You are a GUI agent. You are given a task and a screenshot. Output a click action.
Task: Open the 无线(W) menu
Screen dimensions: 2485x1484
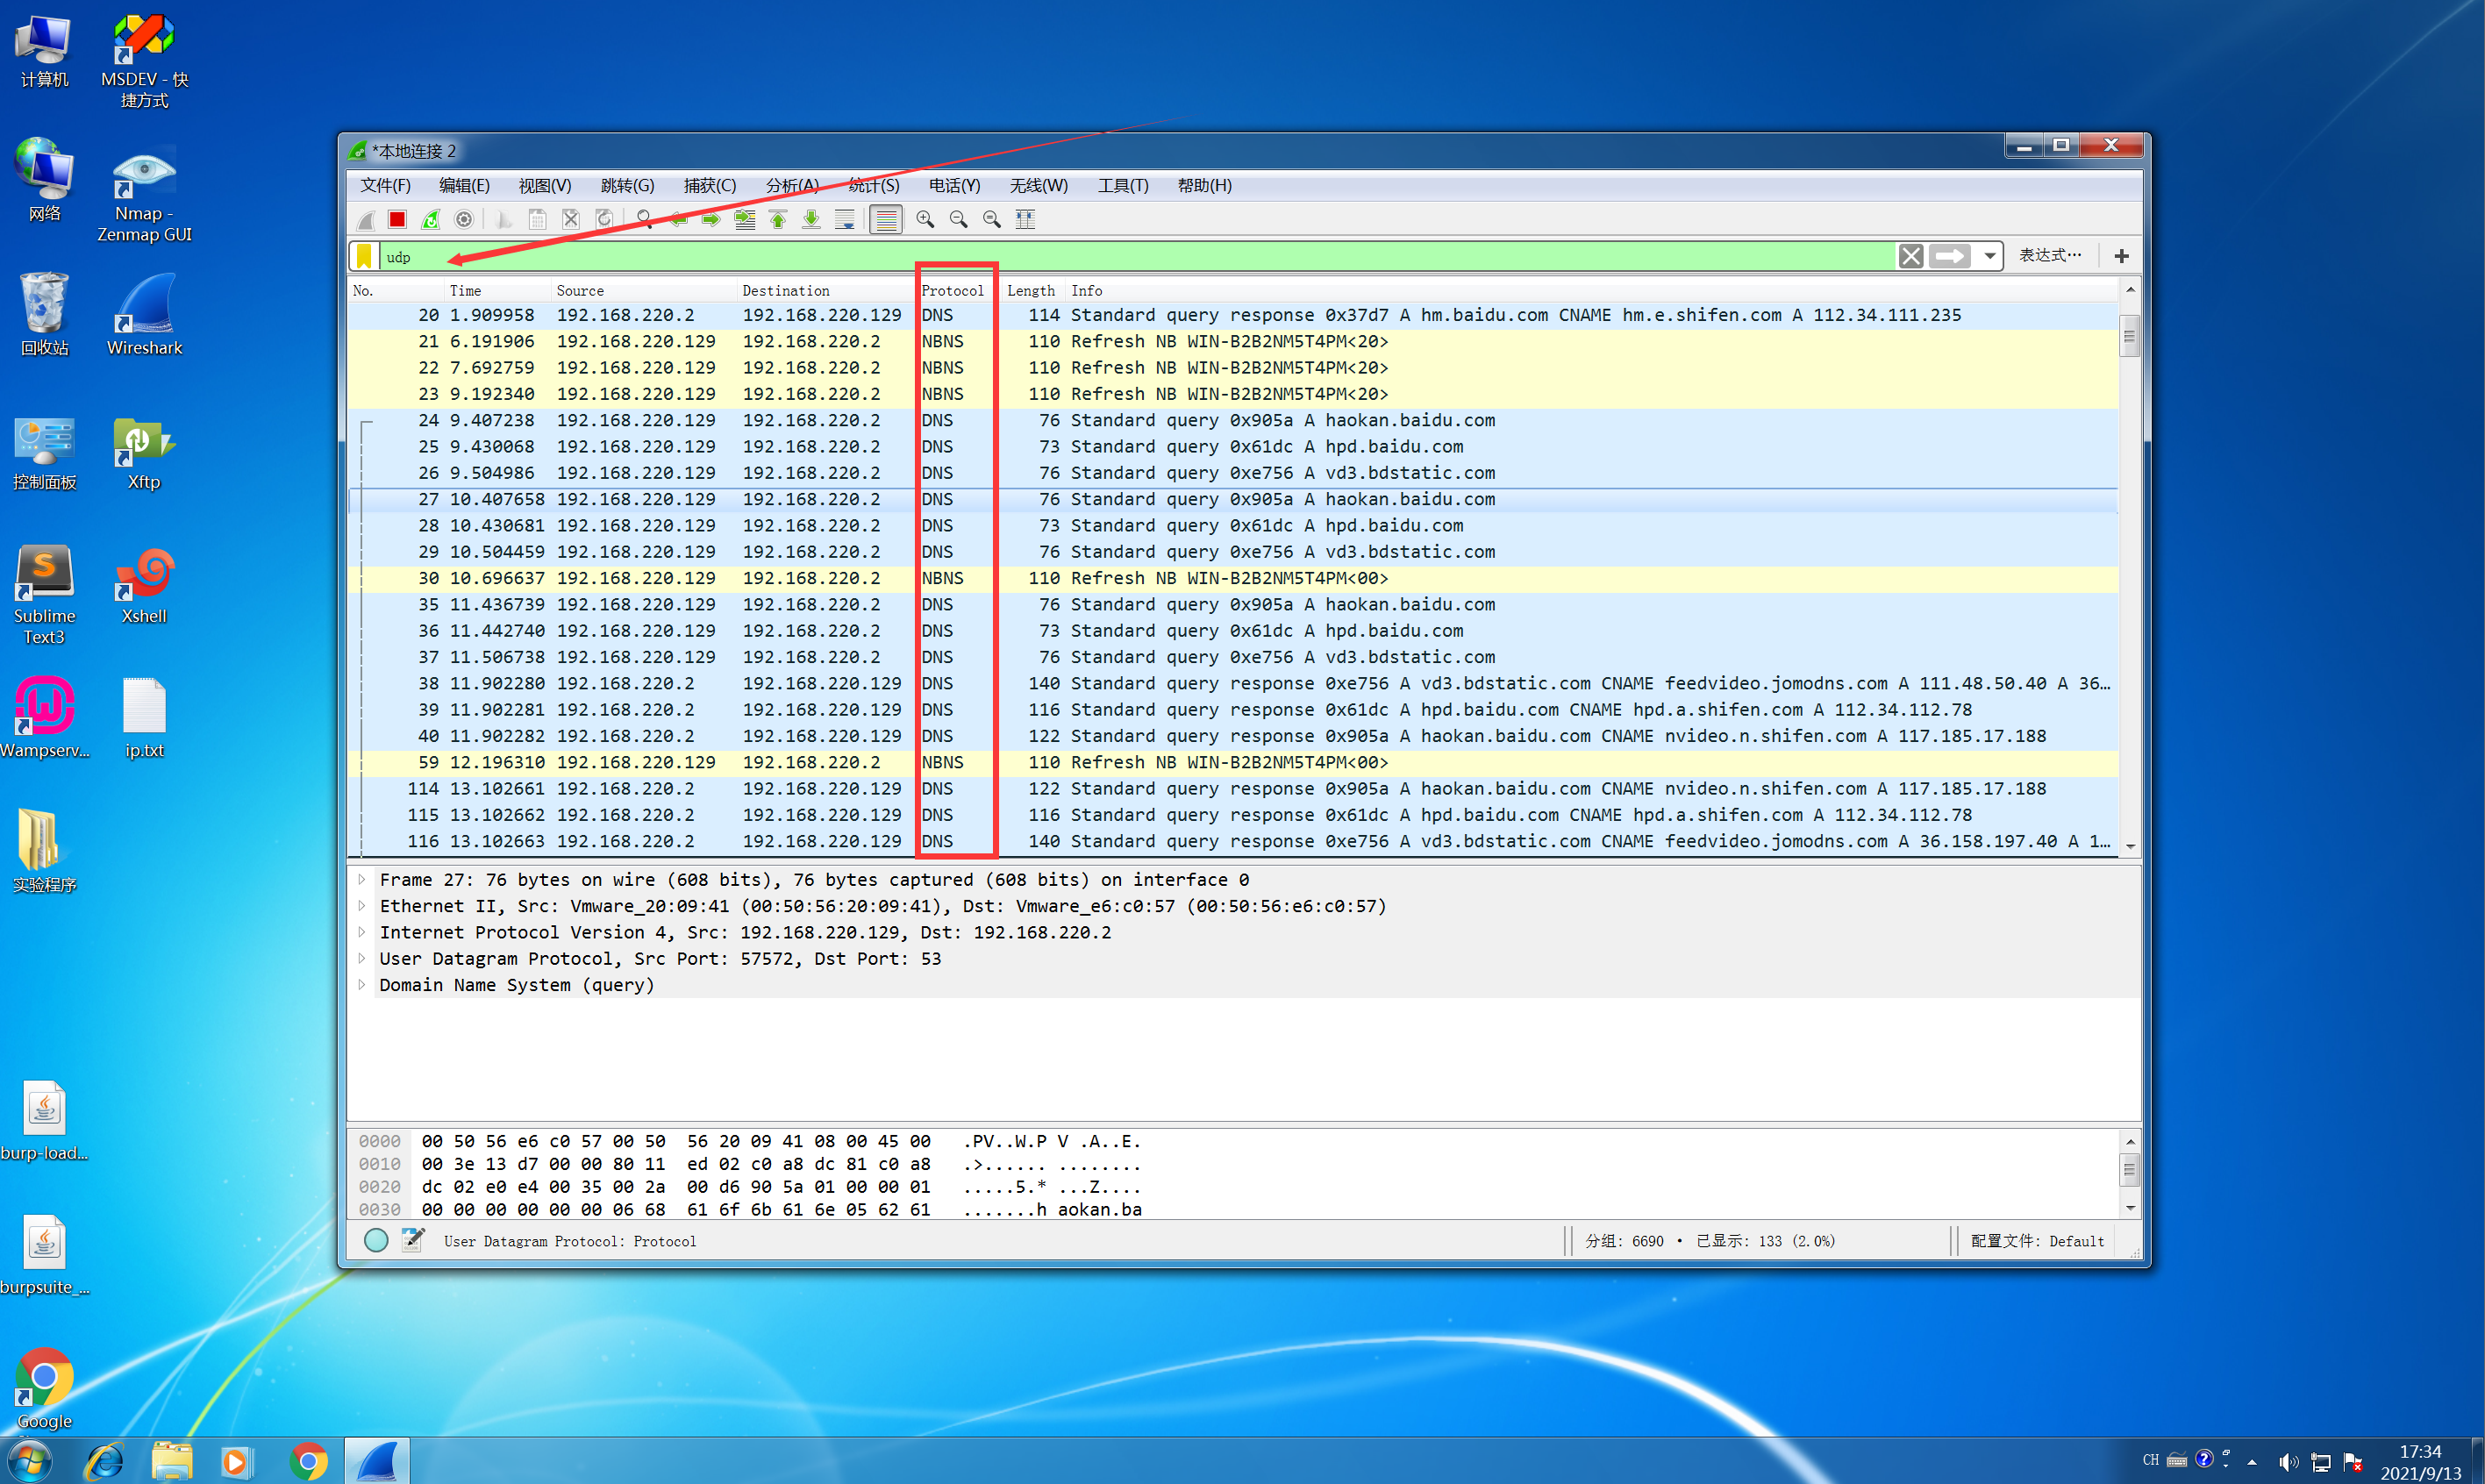pyautogui.click(x=1038, y=186)
